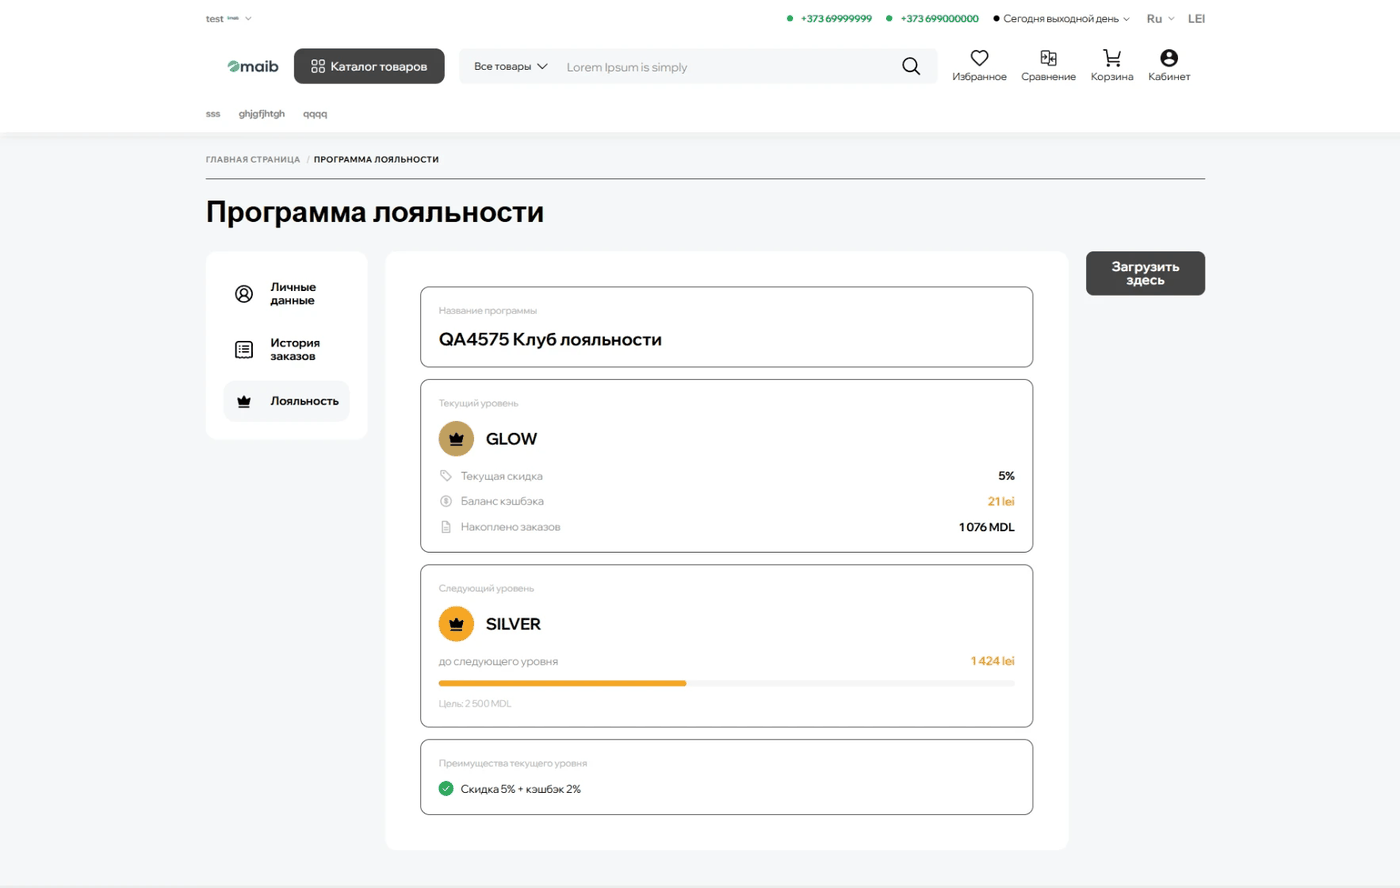The image size is (1400, 888).
Task: Click the Загрузить здесь button
Action: point(1145,273)
